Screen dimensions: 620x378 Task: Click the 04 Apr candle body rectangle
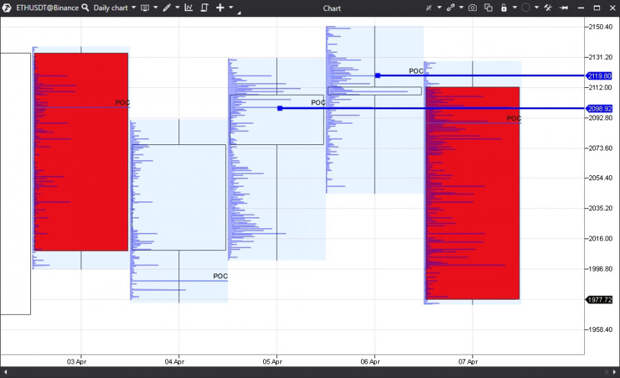pos(179,197)
